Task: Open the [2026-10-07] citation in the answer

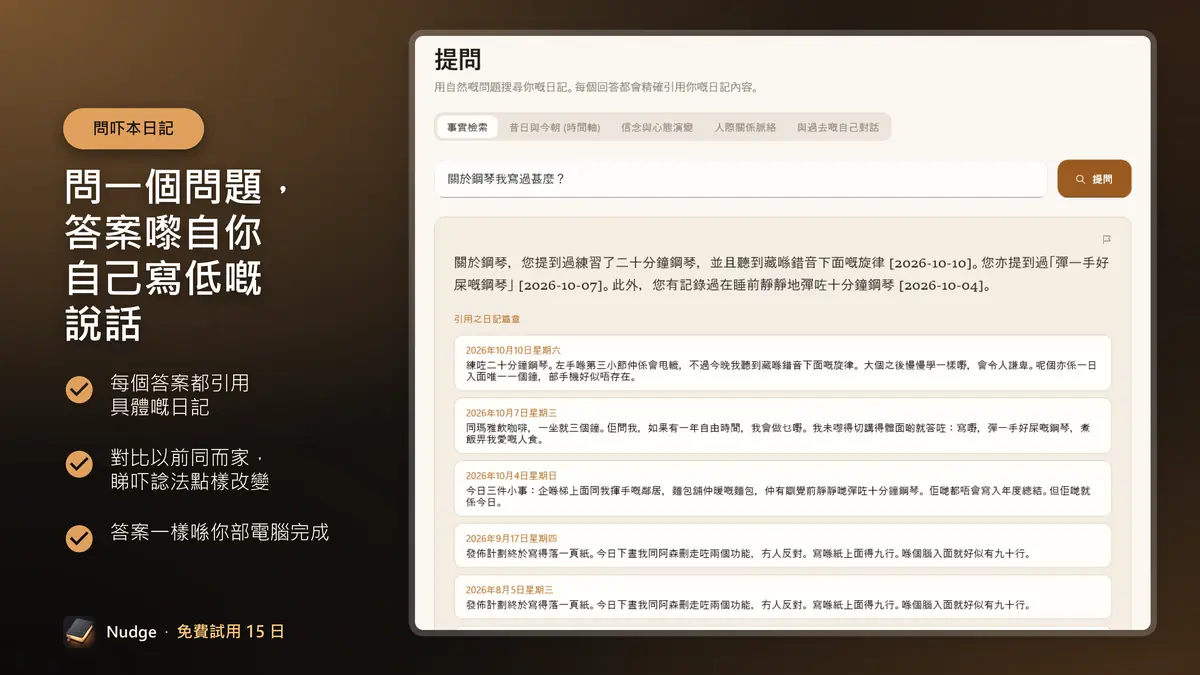Action: 563,285
